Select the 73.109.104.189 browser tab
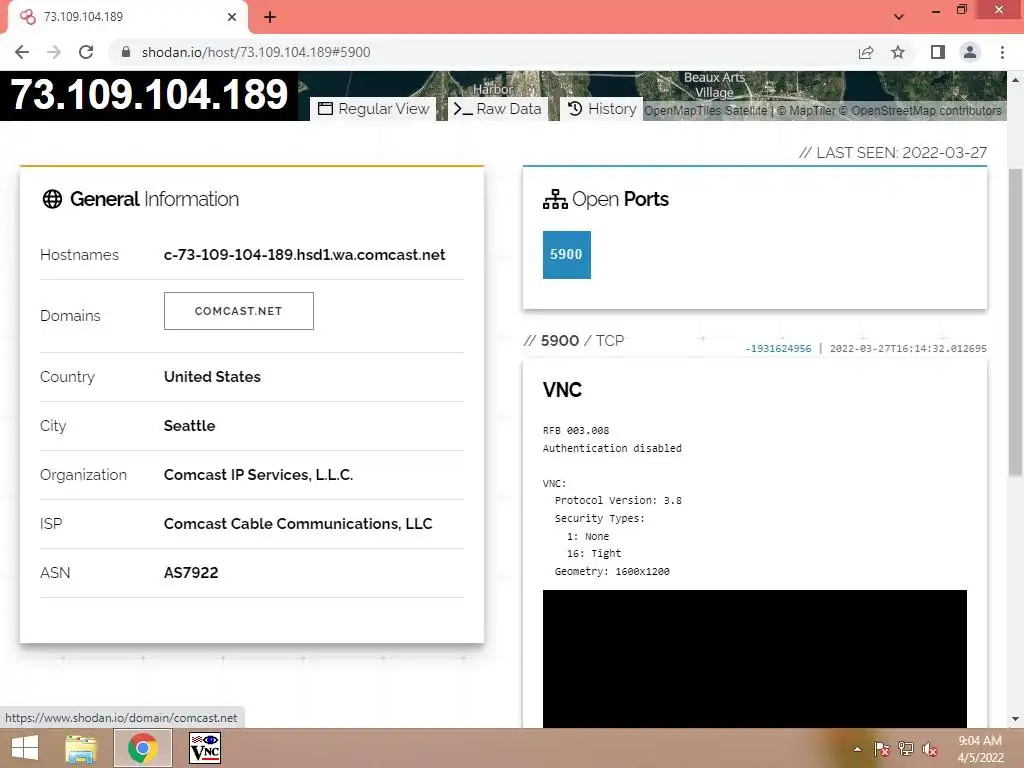The image size is (1024, 768). tap(127, 17)
